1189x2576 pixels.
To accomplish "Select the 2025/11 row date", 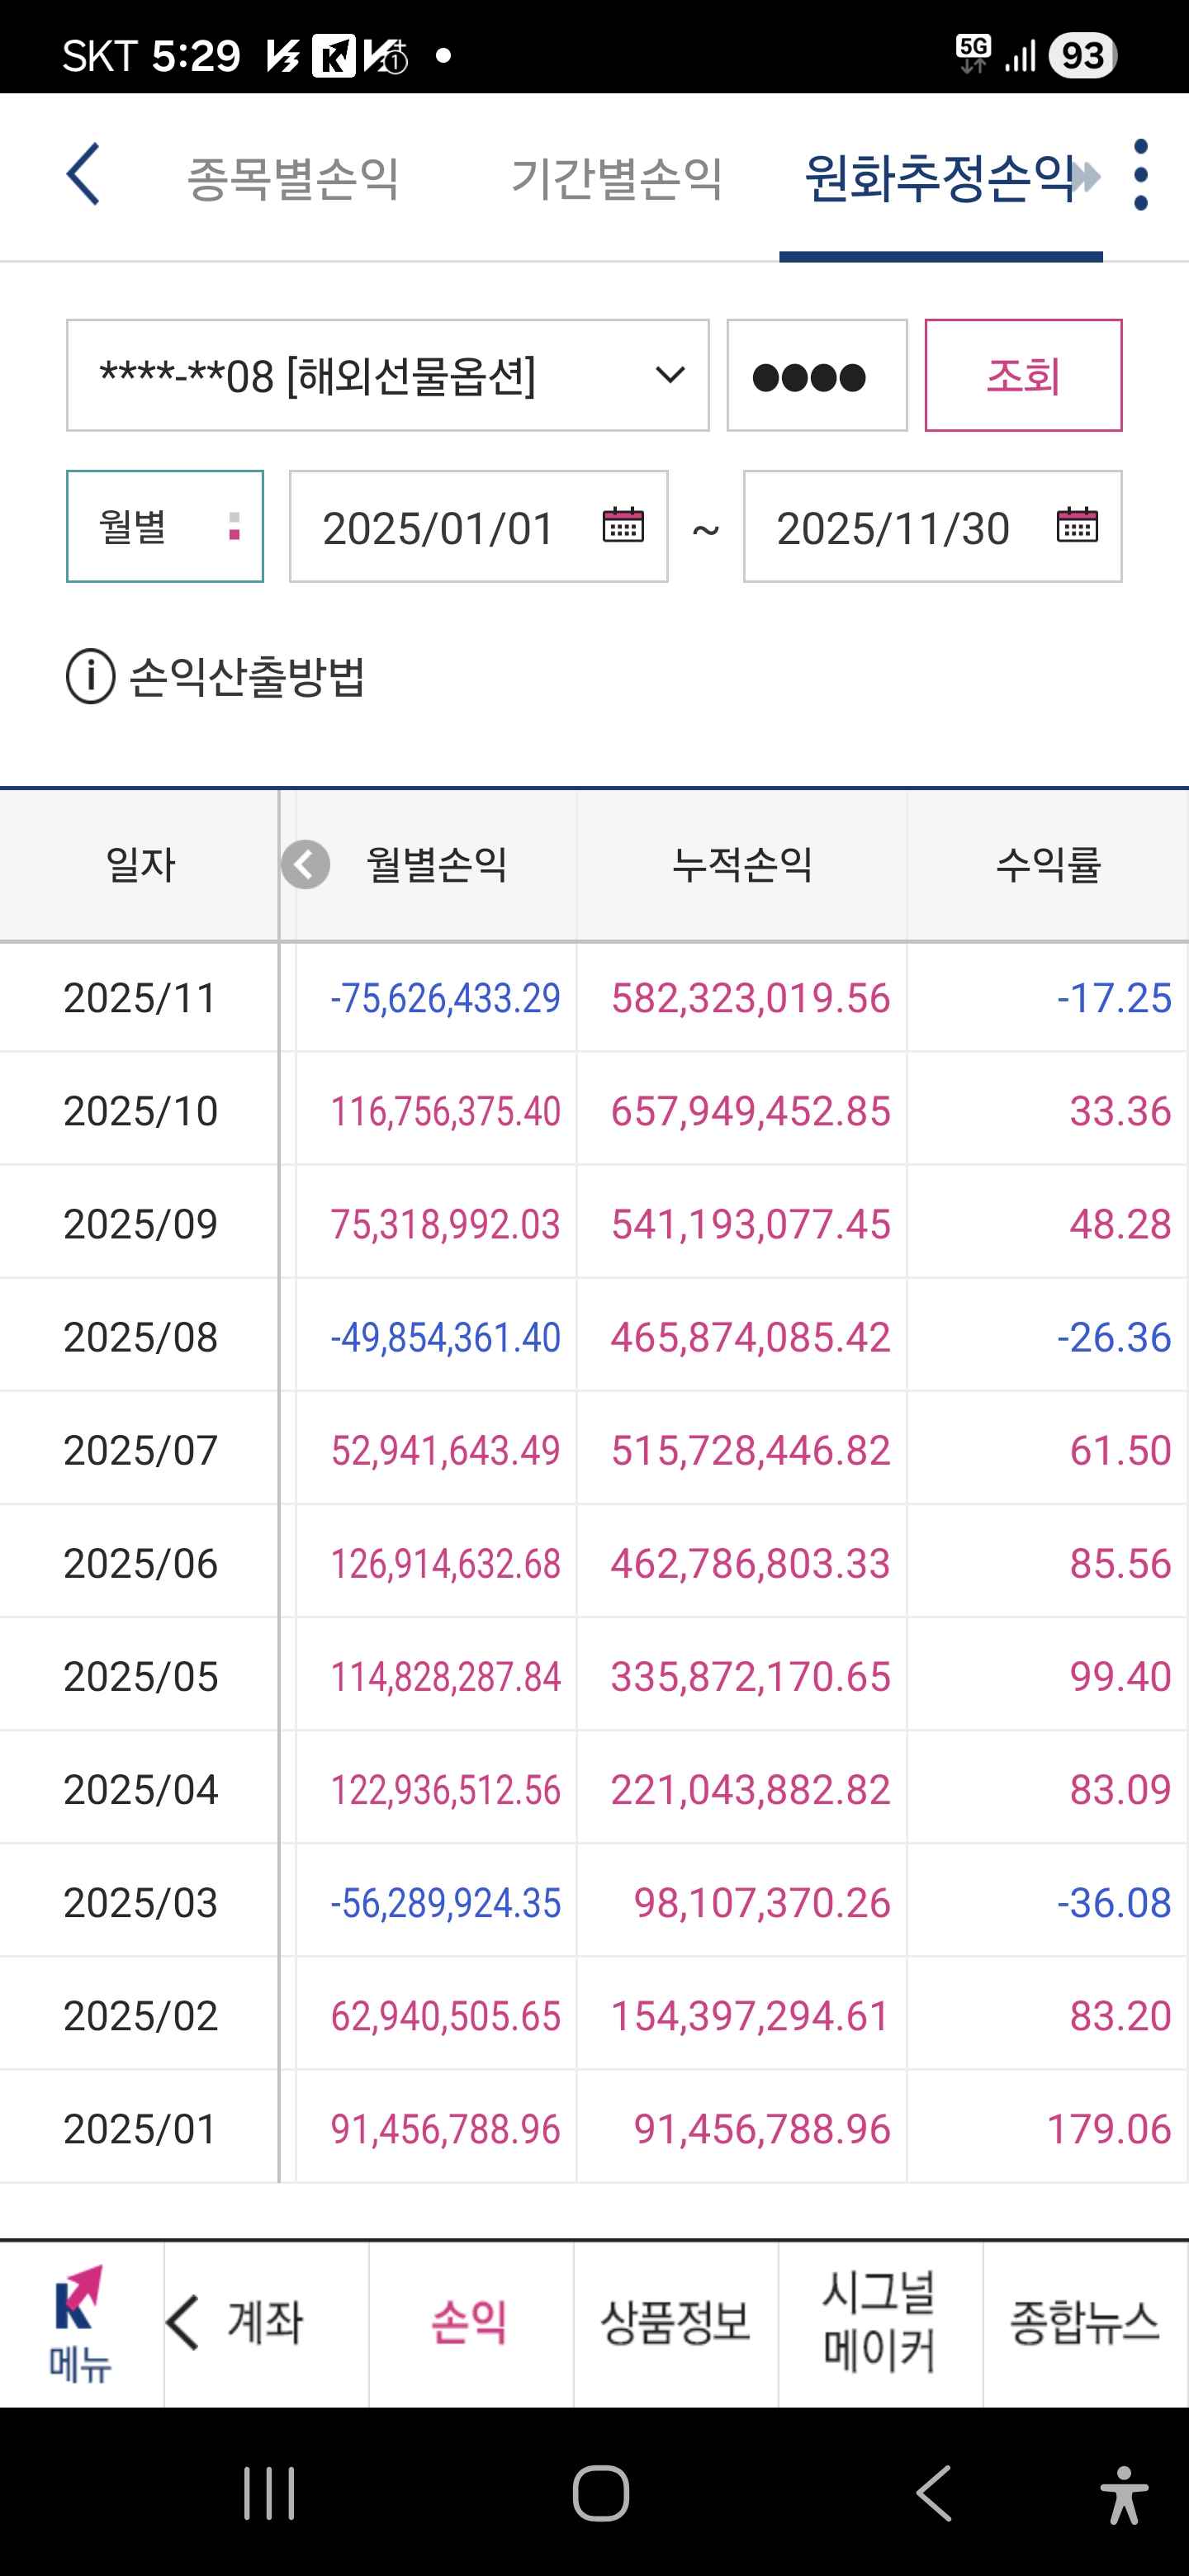I will click(140, 998).
